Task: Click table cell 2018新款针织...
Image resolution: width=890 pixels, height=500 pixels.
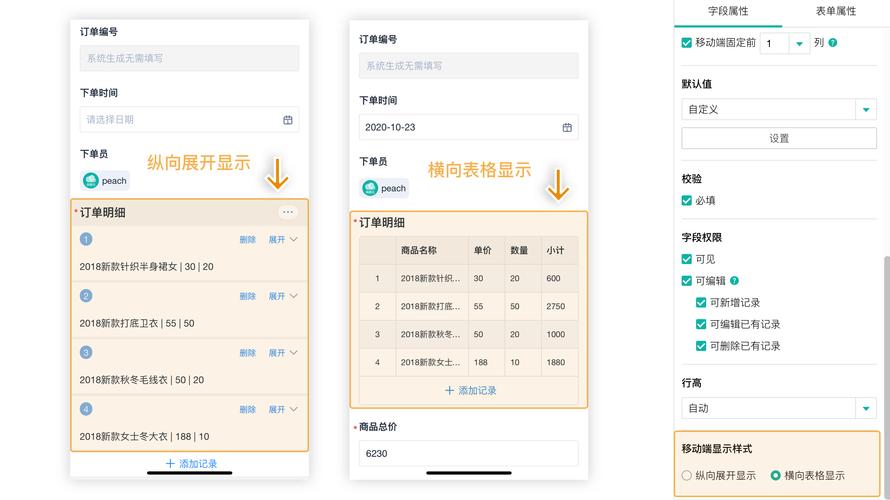Action: pyautogui.click(x=430, y=279)
